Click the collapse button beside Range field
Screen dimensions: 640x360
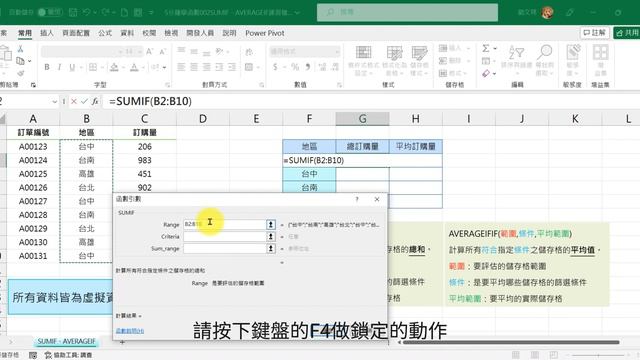[271, 224]
